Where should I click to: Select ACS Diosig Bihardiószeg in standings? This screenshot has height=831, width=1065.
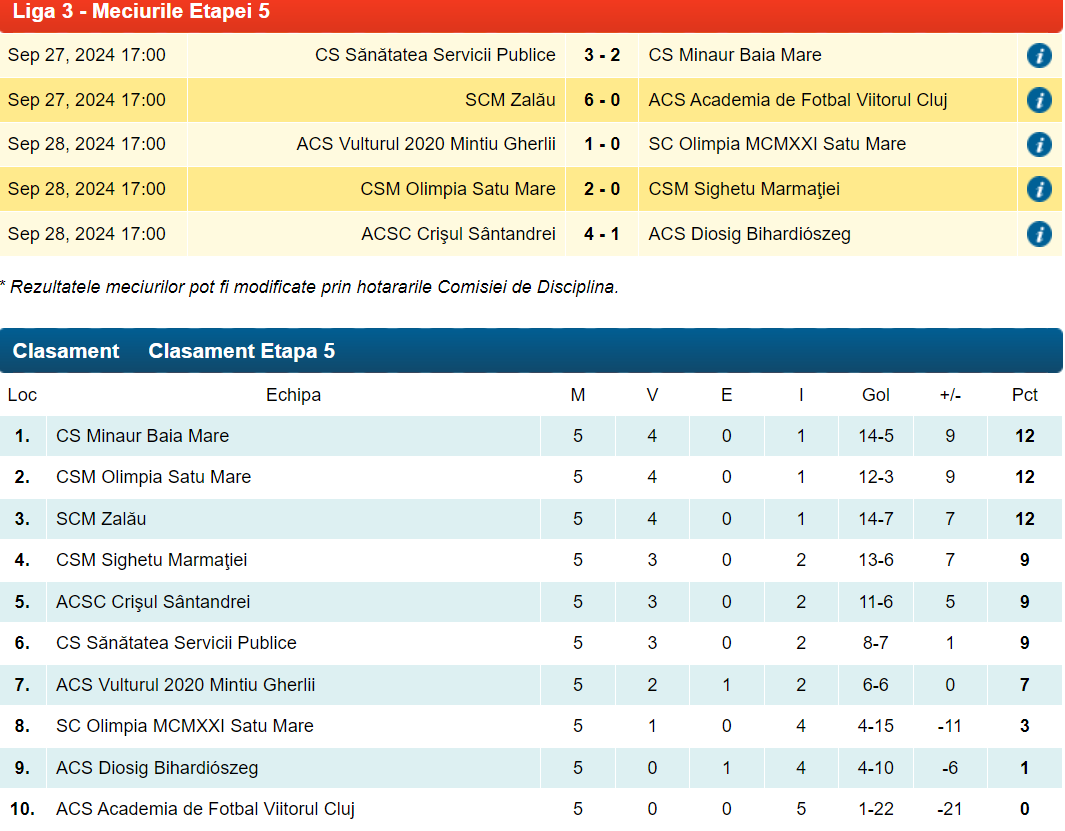coord(157,768)
